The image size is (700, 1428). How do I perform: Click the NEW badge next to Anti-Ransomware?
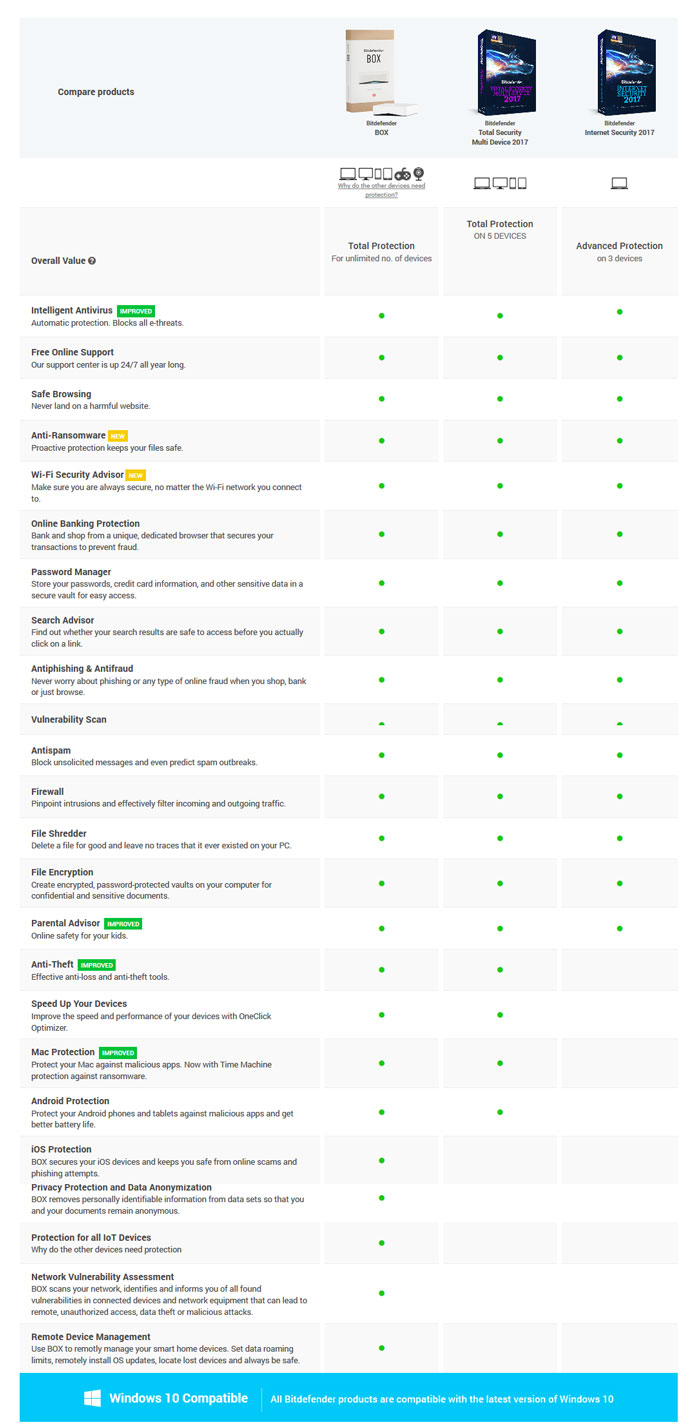pyautogui.click(x=118, y=436)
